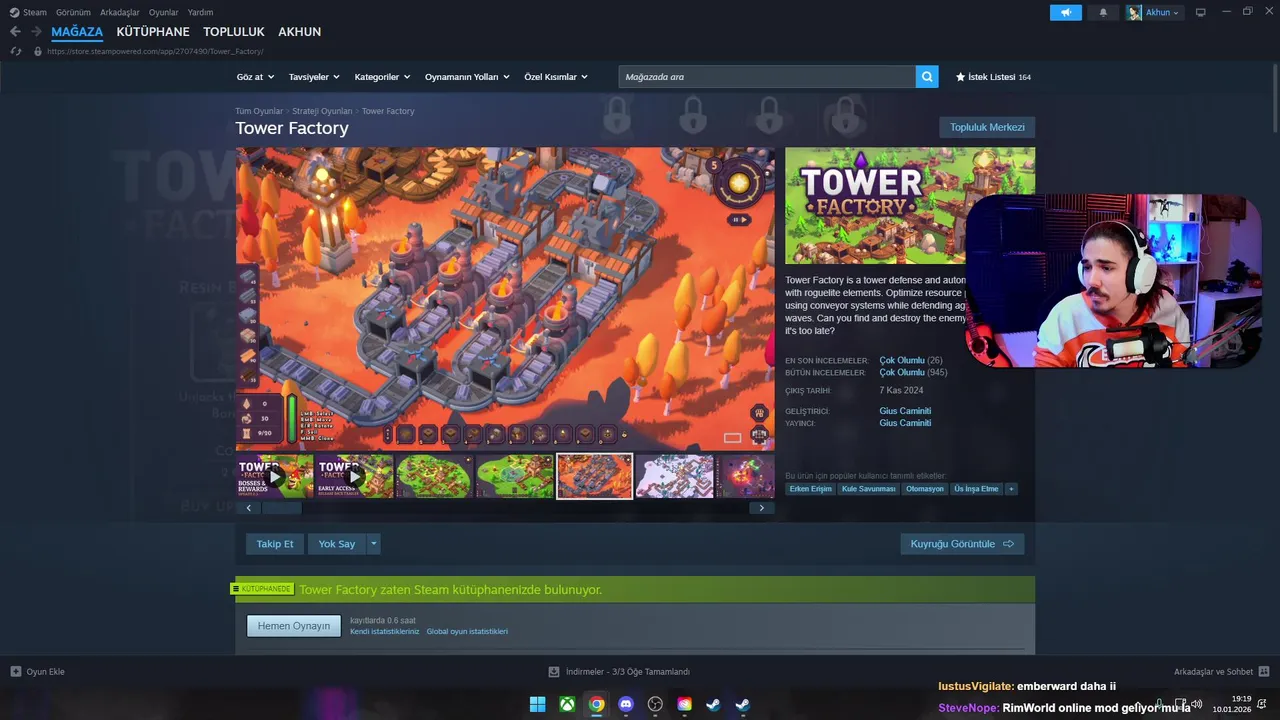Open the announcements megaphone button
This screenshot has width=1280, height=720.
[x=1066, y=12]
